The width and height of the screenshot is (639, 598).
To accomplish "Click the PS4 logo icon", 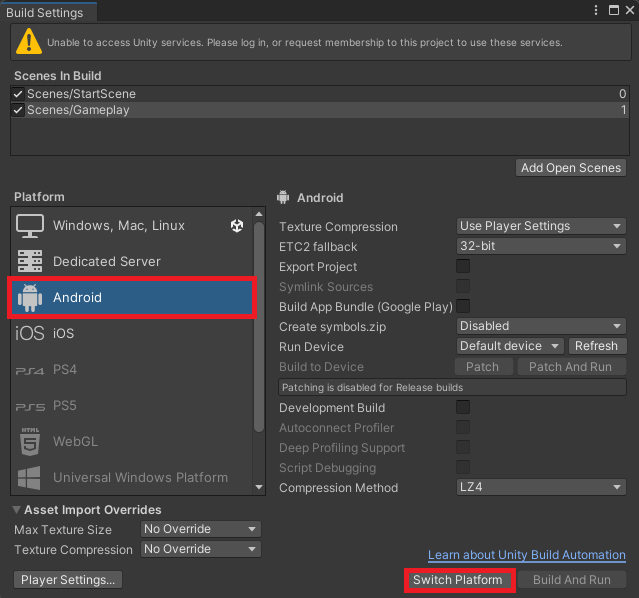I will pos(29,371).
